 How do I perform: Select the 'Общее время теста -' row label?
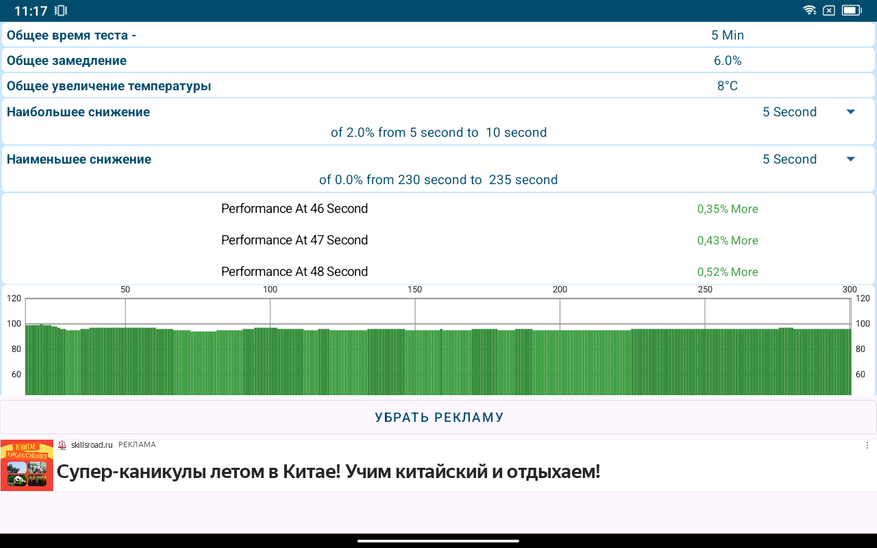[72, 35]
